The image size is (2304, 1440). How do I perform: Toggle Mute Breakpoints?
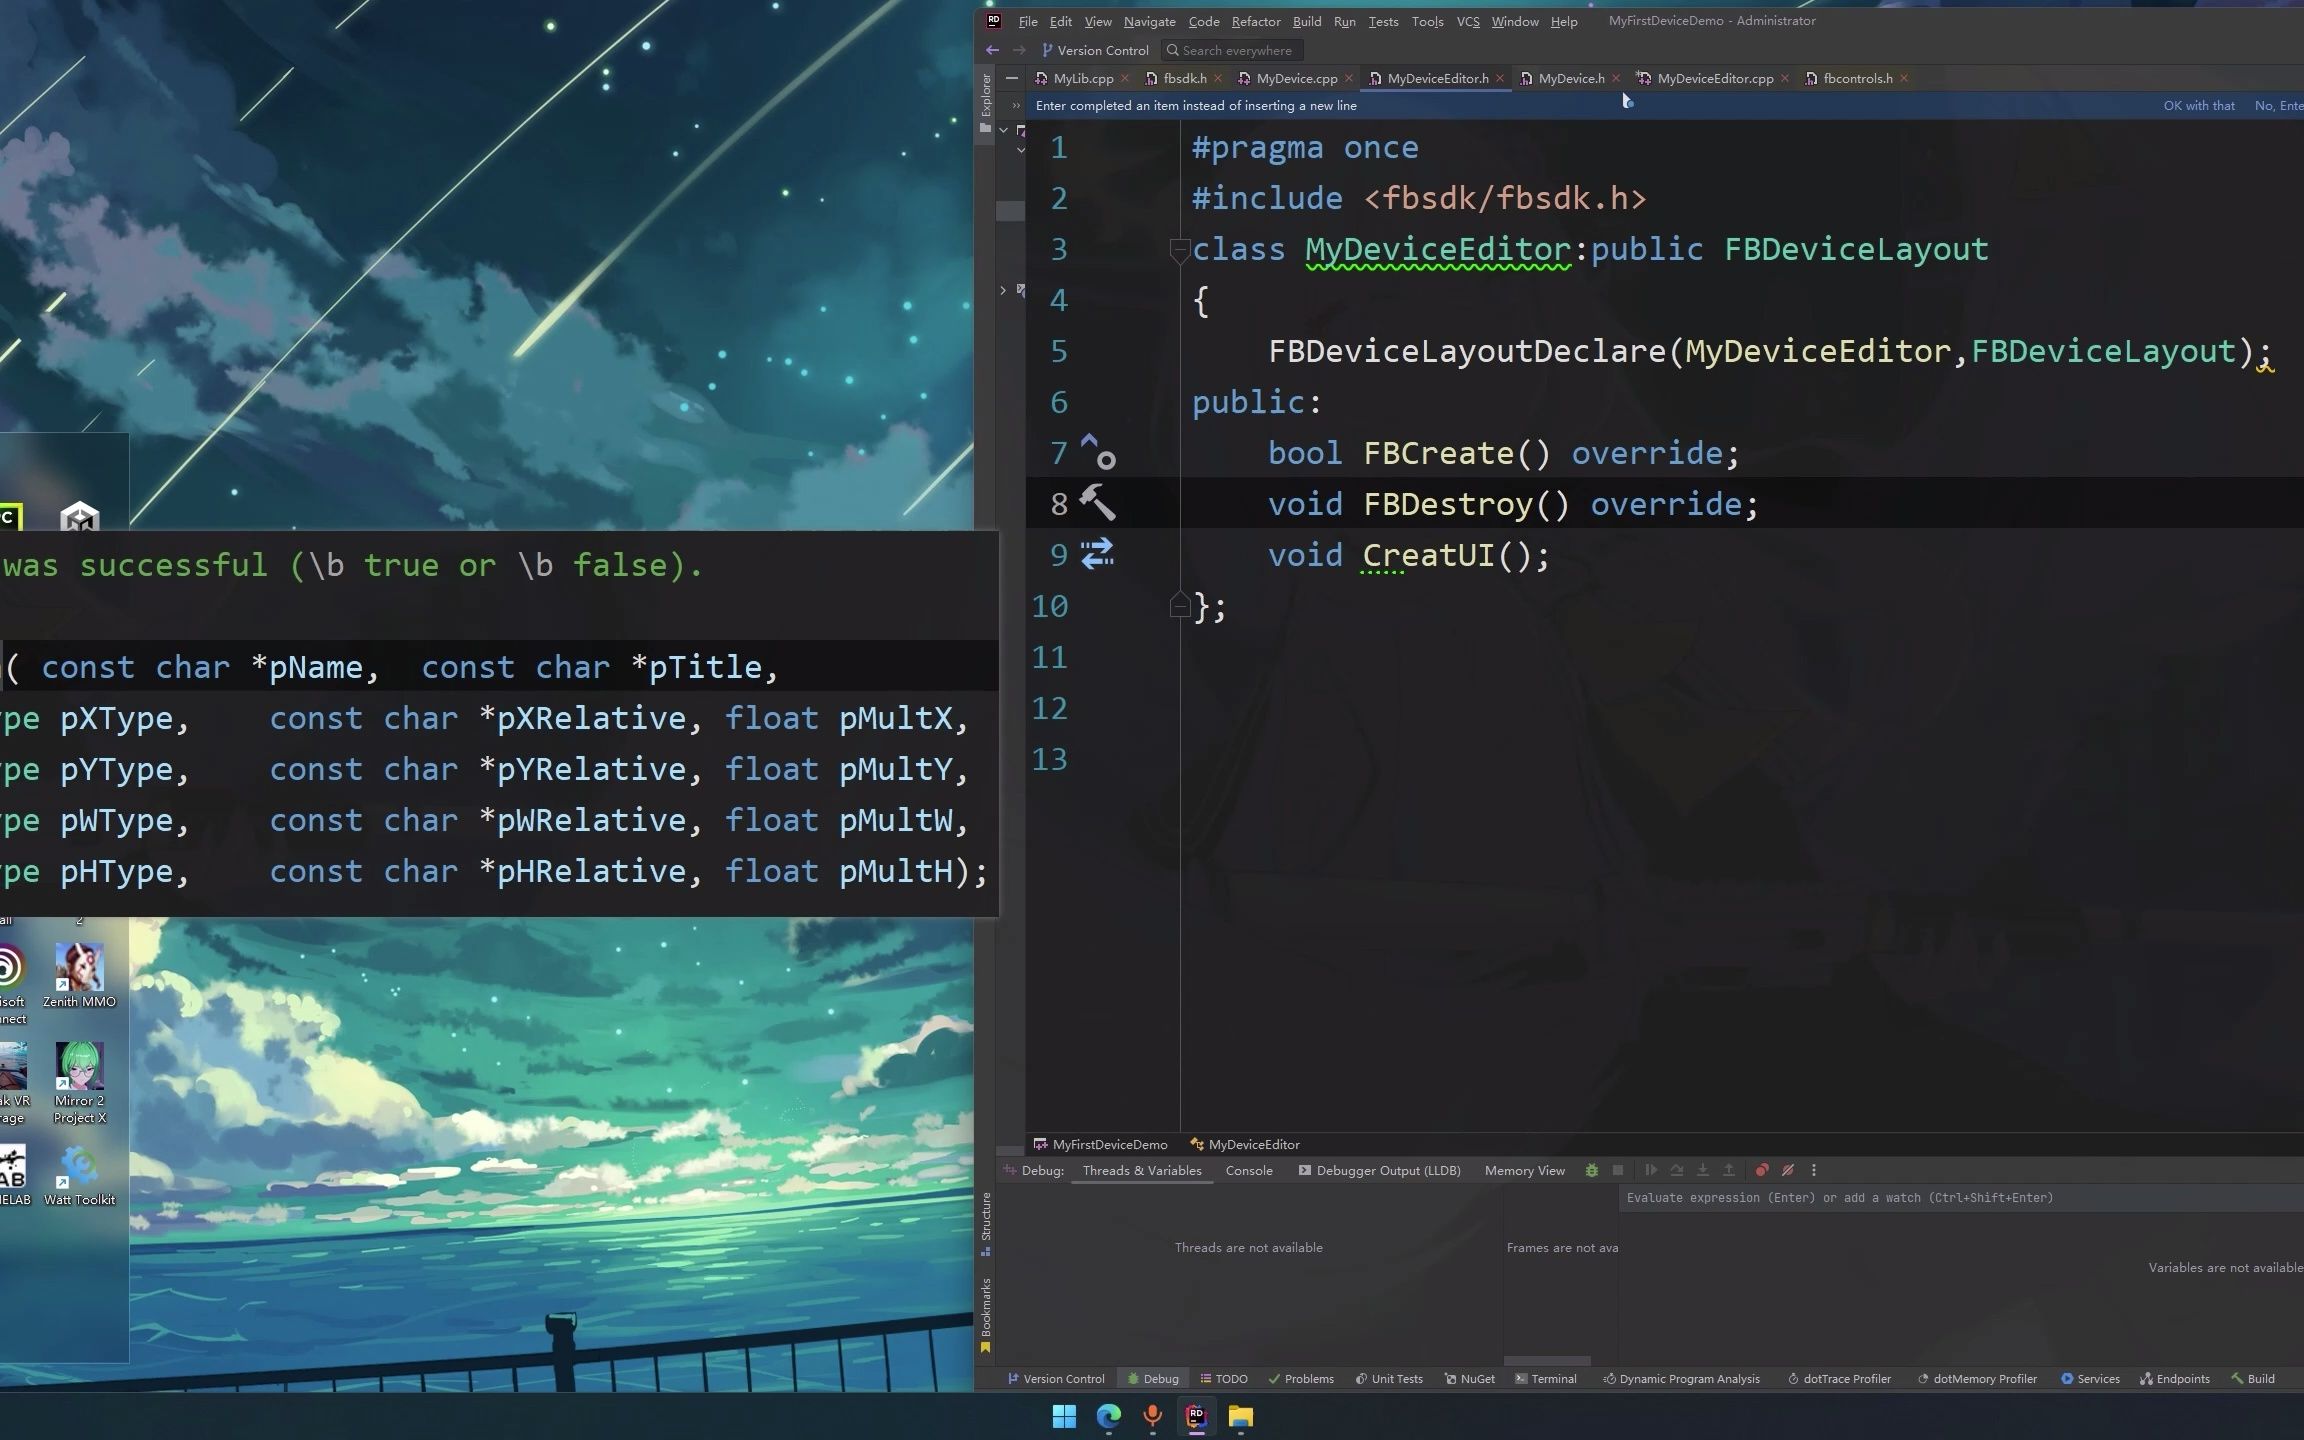pyautogui.click(x=1788, y=1170)
